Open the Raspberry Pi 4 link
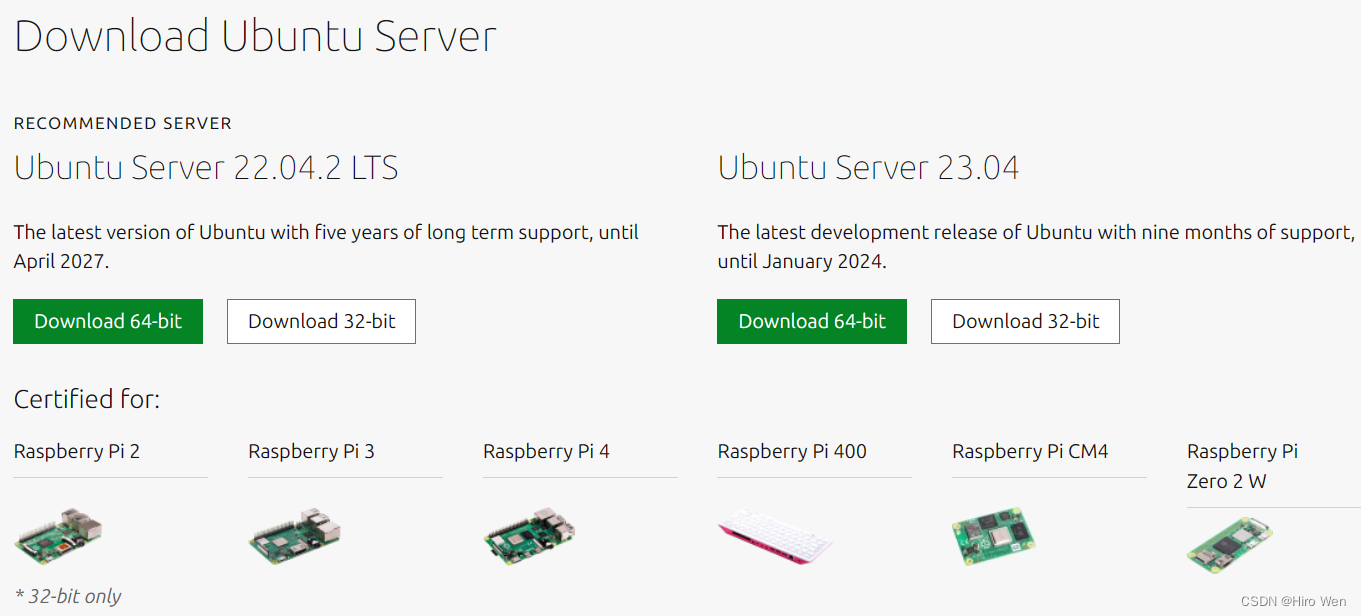This screenshot has width=1361, height=616. (546, 451)
